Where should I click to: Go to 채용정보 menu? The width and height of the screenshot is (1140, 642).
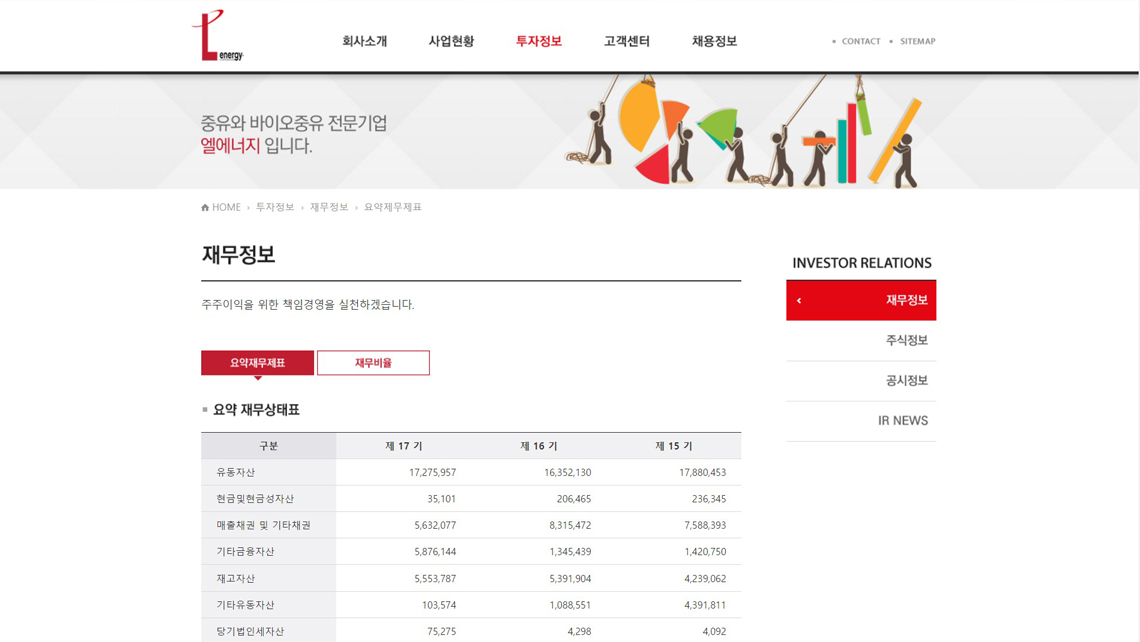(714, 42)
